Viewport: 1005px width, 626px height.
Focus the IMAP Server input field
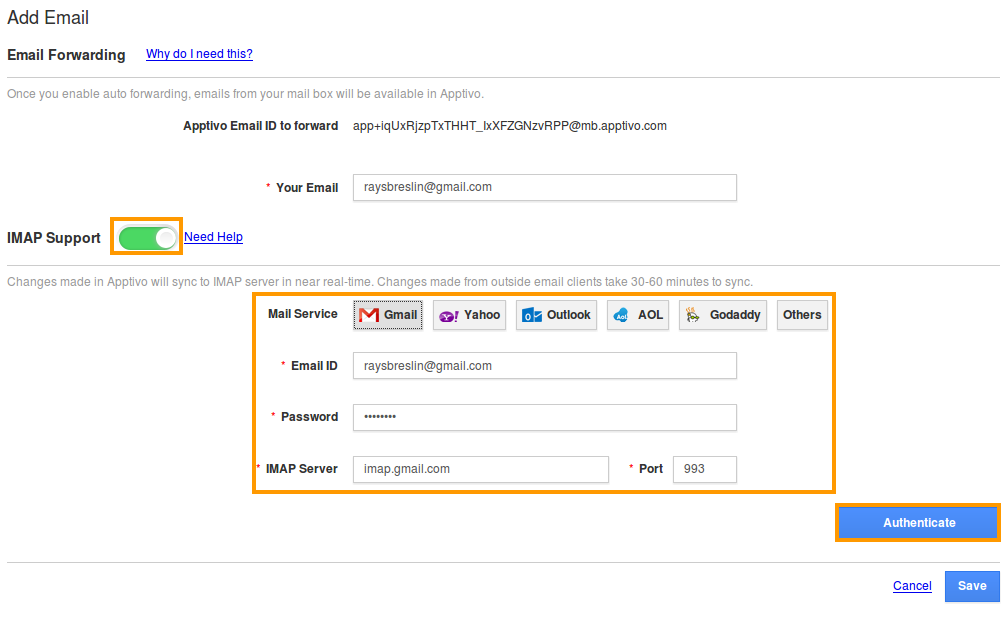tap(481, 469)
